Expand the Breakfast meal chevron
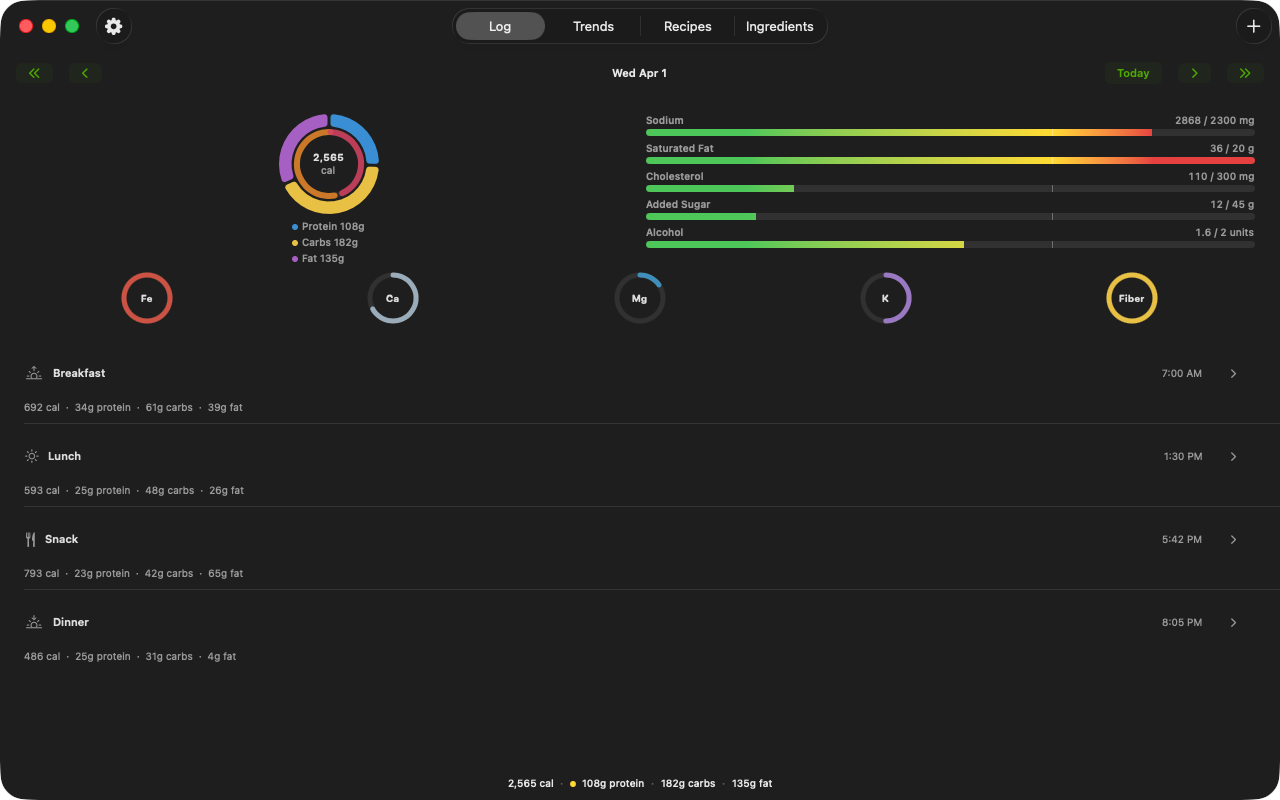Image resolution: width=1280 pixels, height=800 pixels. [x=1233, y=373]
